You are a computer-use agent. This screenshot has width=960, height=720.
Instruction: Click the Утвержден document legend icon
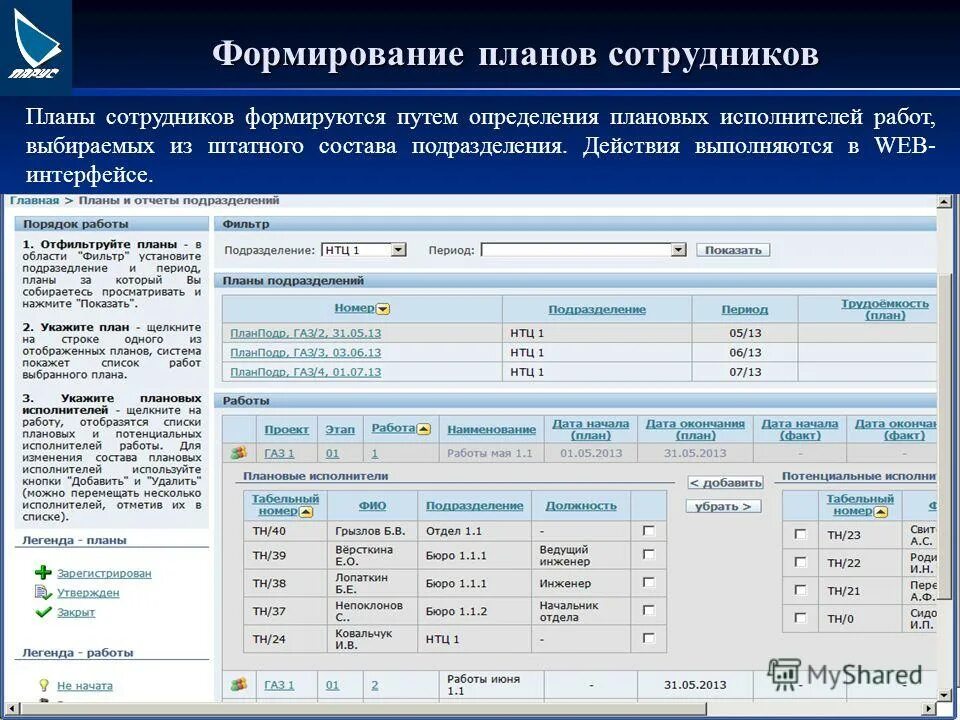(x=43, y=592)
